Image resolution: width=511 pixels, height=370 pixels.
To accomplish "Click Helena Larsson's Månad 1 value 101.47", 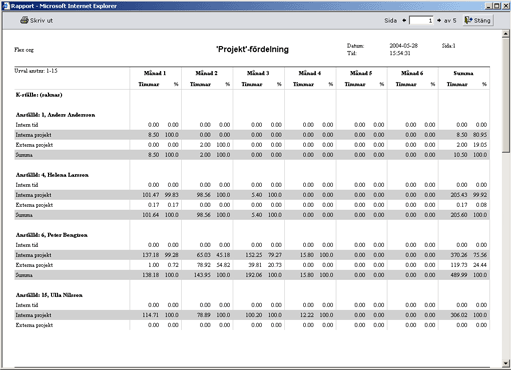I will pyautogui.click(x=151, y=195).
